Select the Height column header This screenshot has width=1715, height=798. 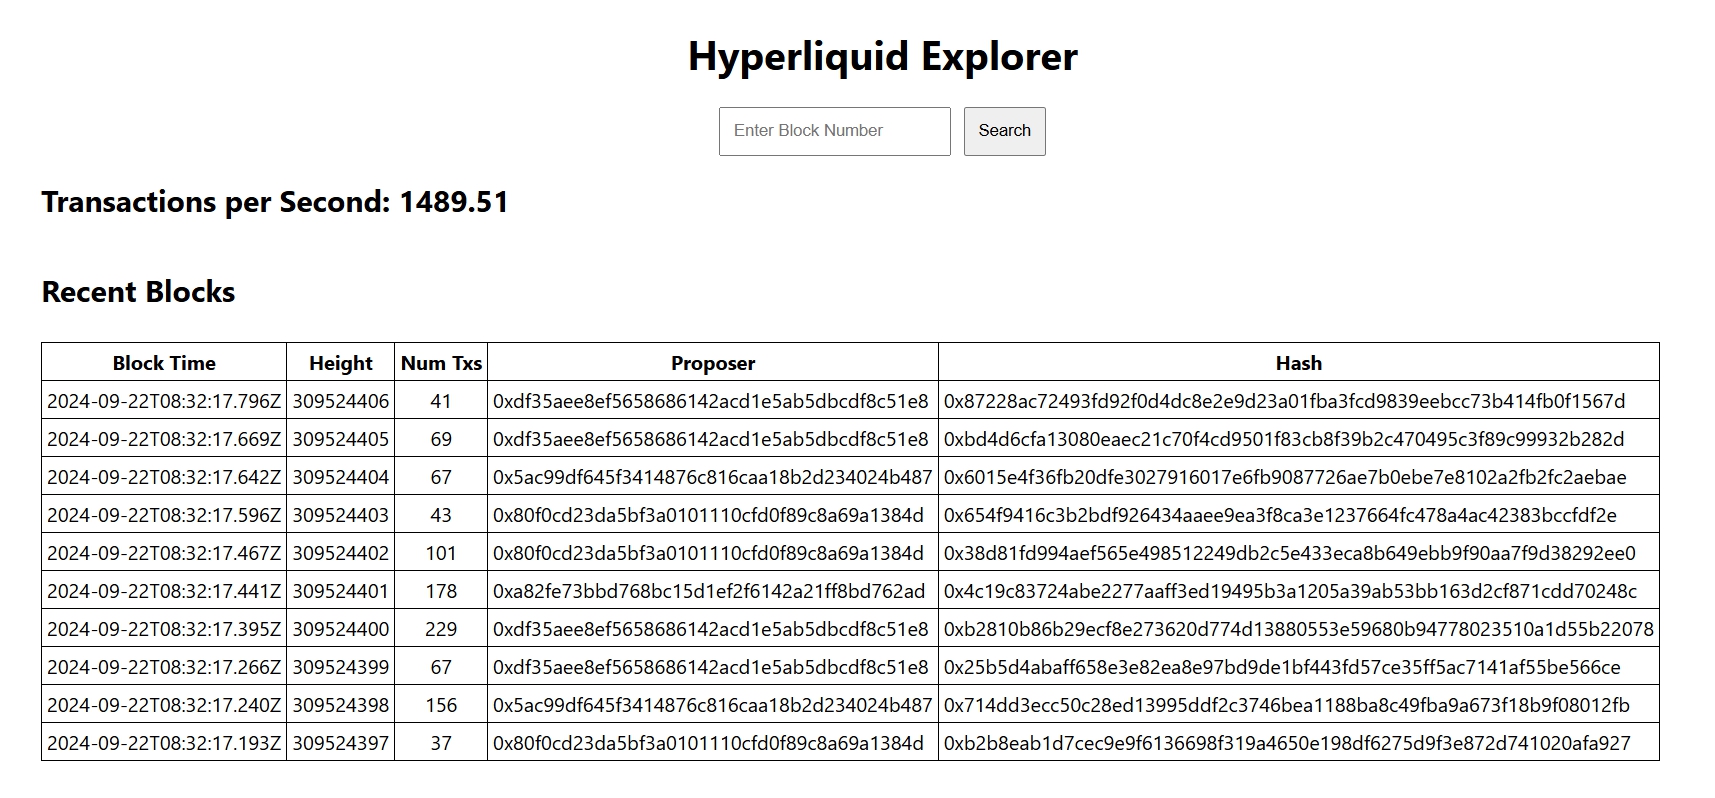[x=341, y=363]
